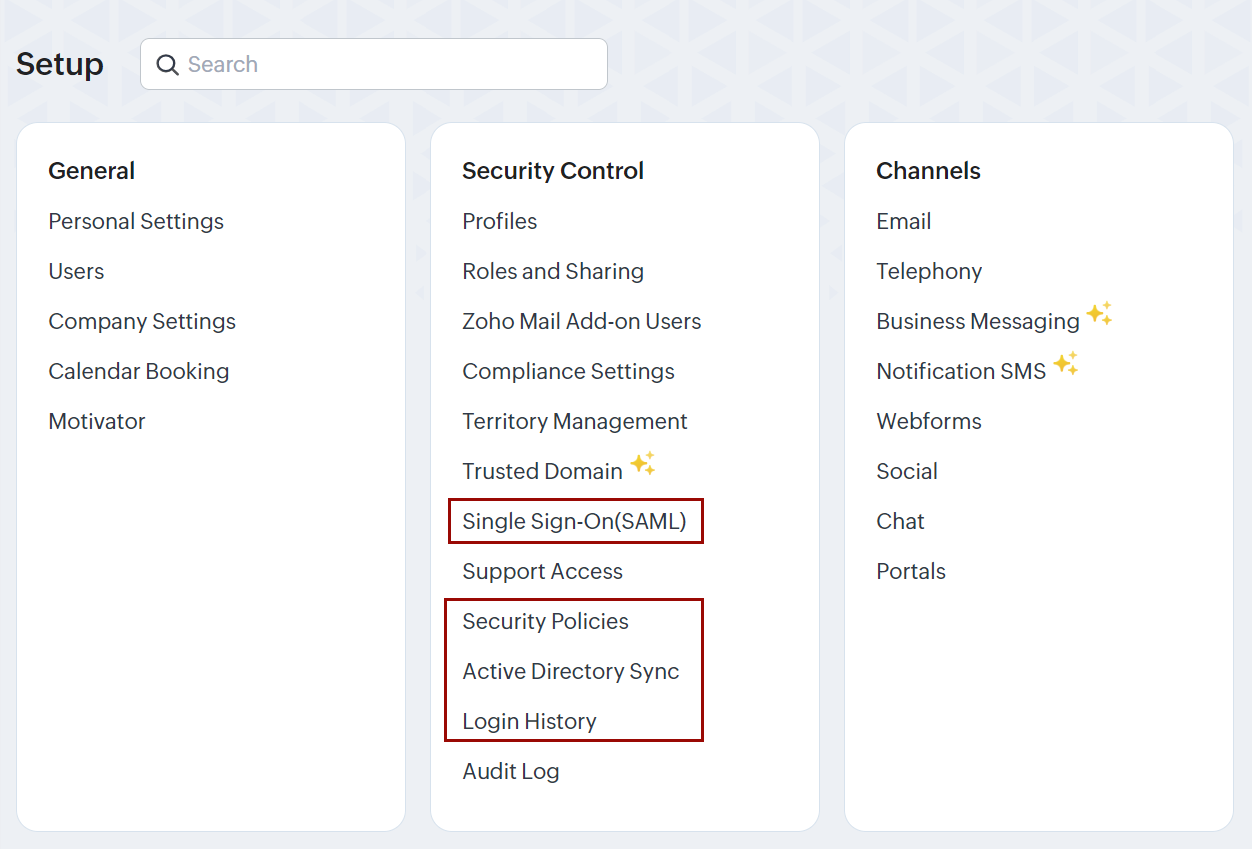Open the Audit Log
The image size is (1252, 849).
(510, 771)
